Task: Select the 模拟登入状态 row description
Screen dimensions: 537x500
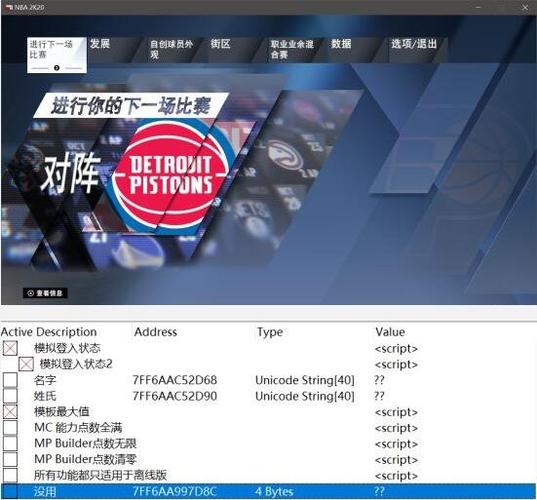Action: (67, 348)
